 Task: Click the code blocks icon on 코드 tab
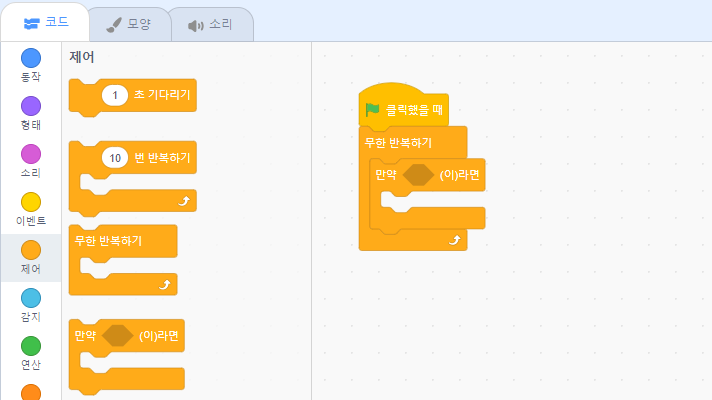pos(31,24)
